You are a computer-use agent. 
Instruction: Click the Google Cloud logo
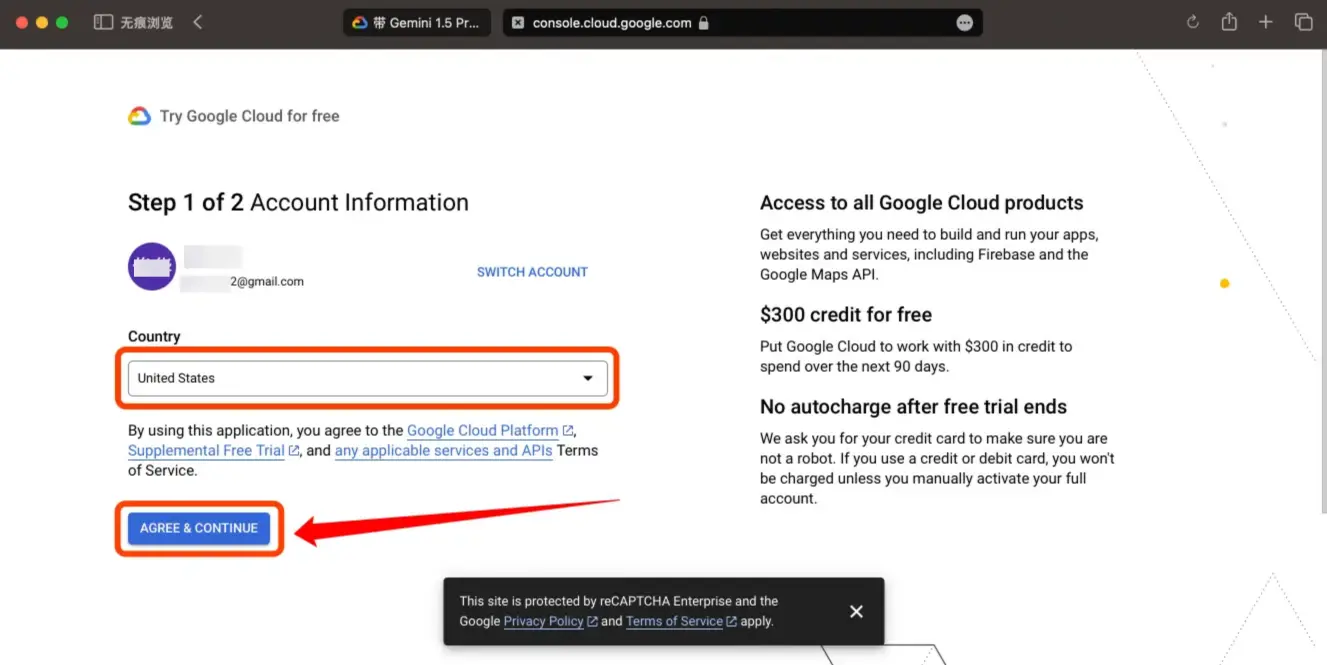[x=139, y=116]
